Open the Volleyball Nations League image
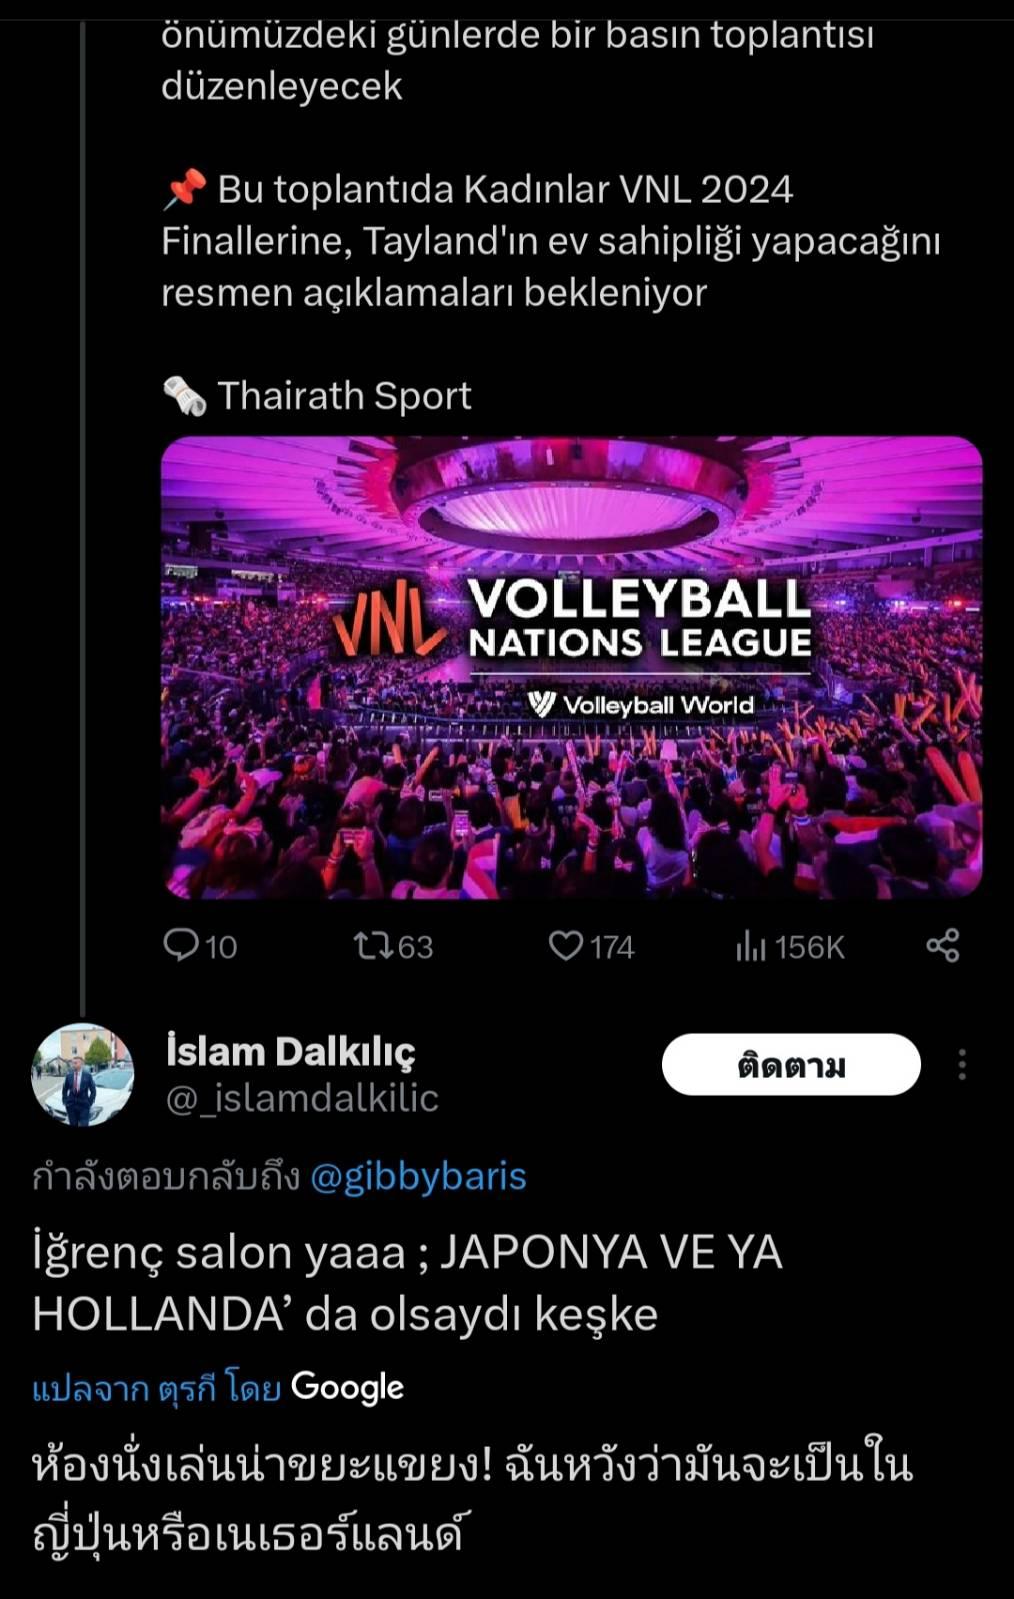This screenshot has width=1014, height=1599. point(571,667)
